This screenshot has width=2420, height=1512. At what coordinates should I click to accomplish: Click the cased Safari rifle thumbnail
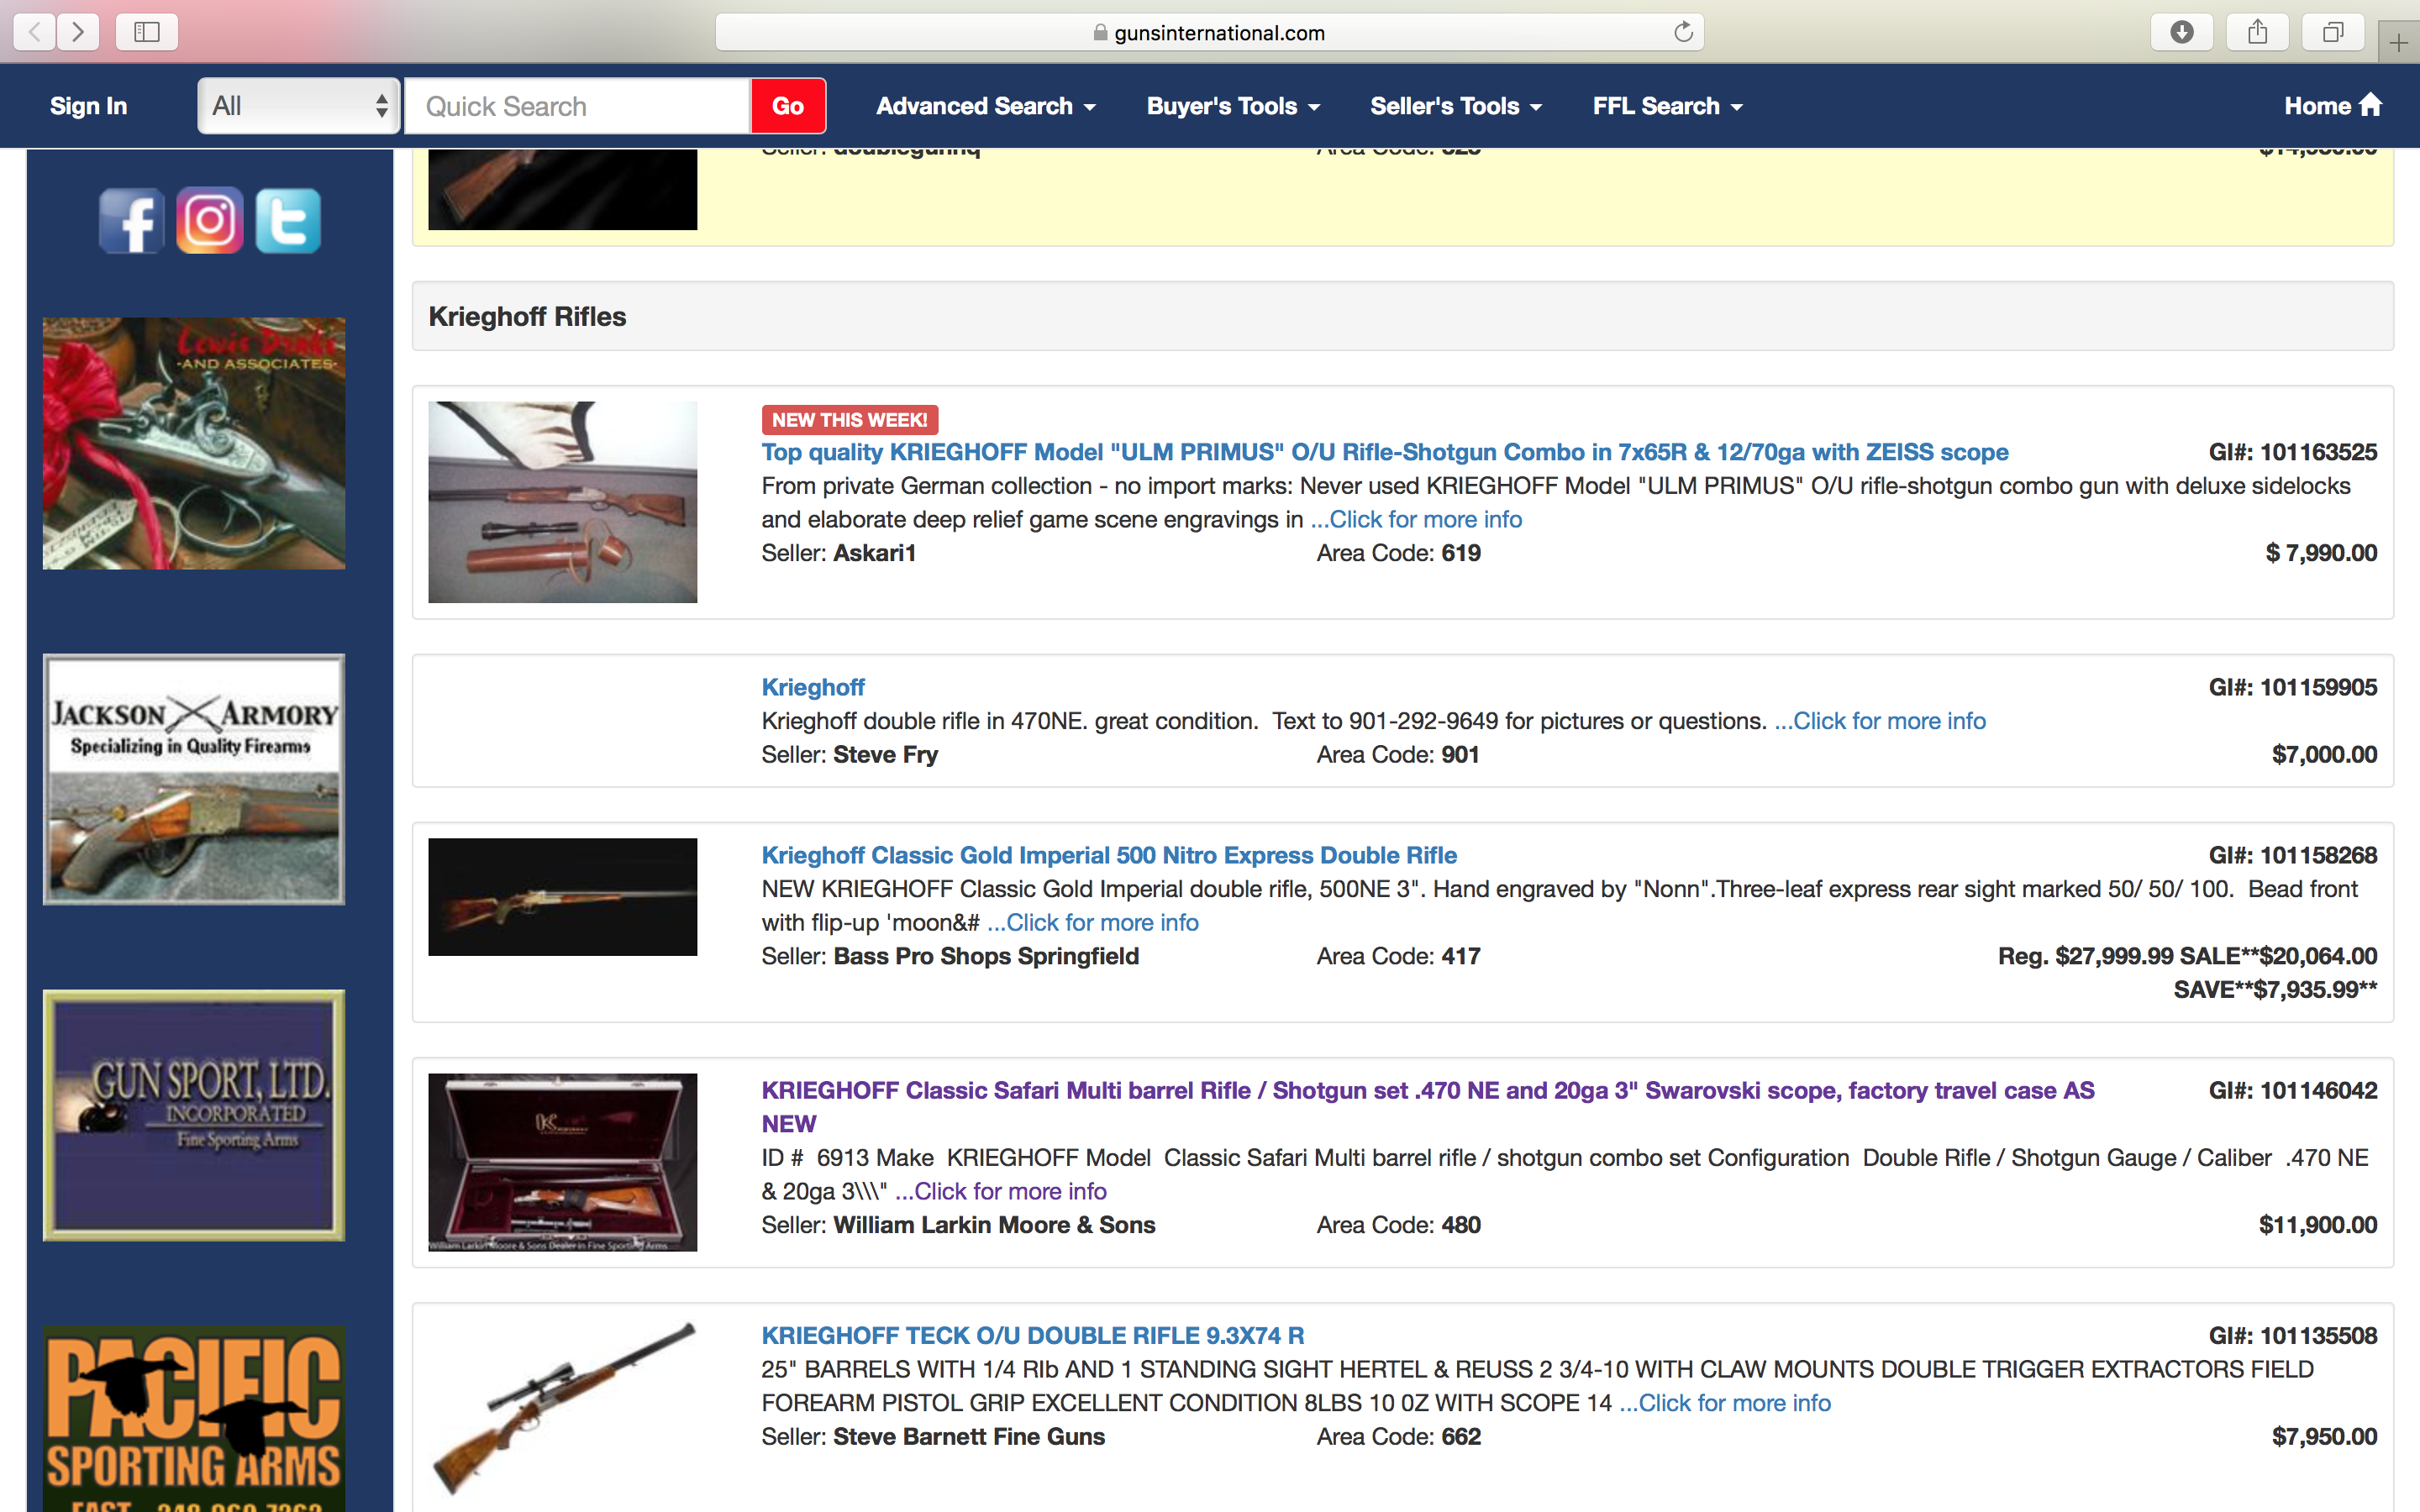(563, 1162)
